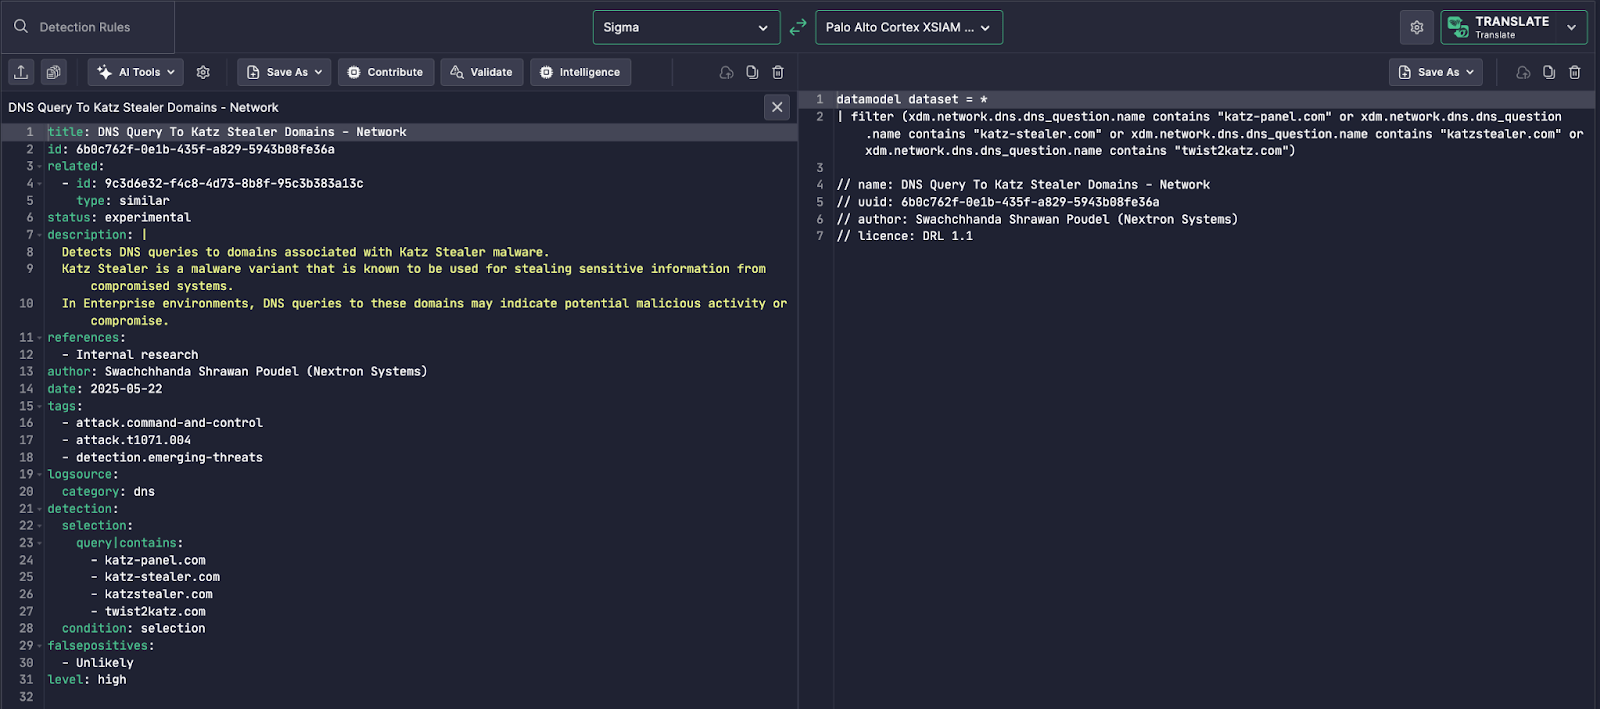Open the Intelligence panel button

580,72
